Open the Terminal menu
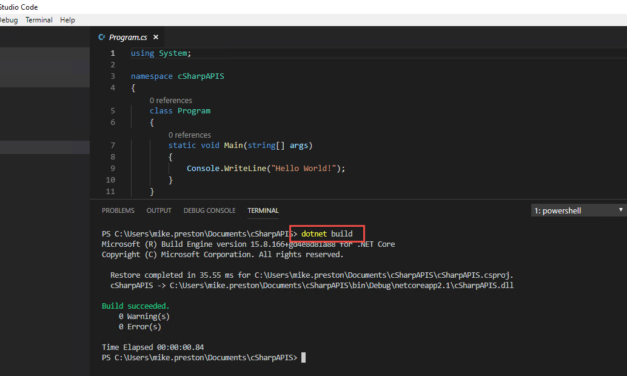 pos(39,20)
